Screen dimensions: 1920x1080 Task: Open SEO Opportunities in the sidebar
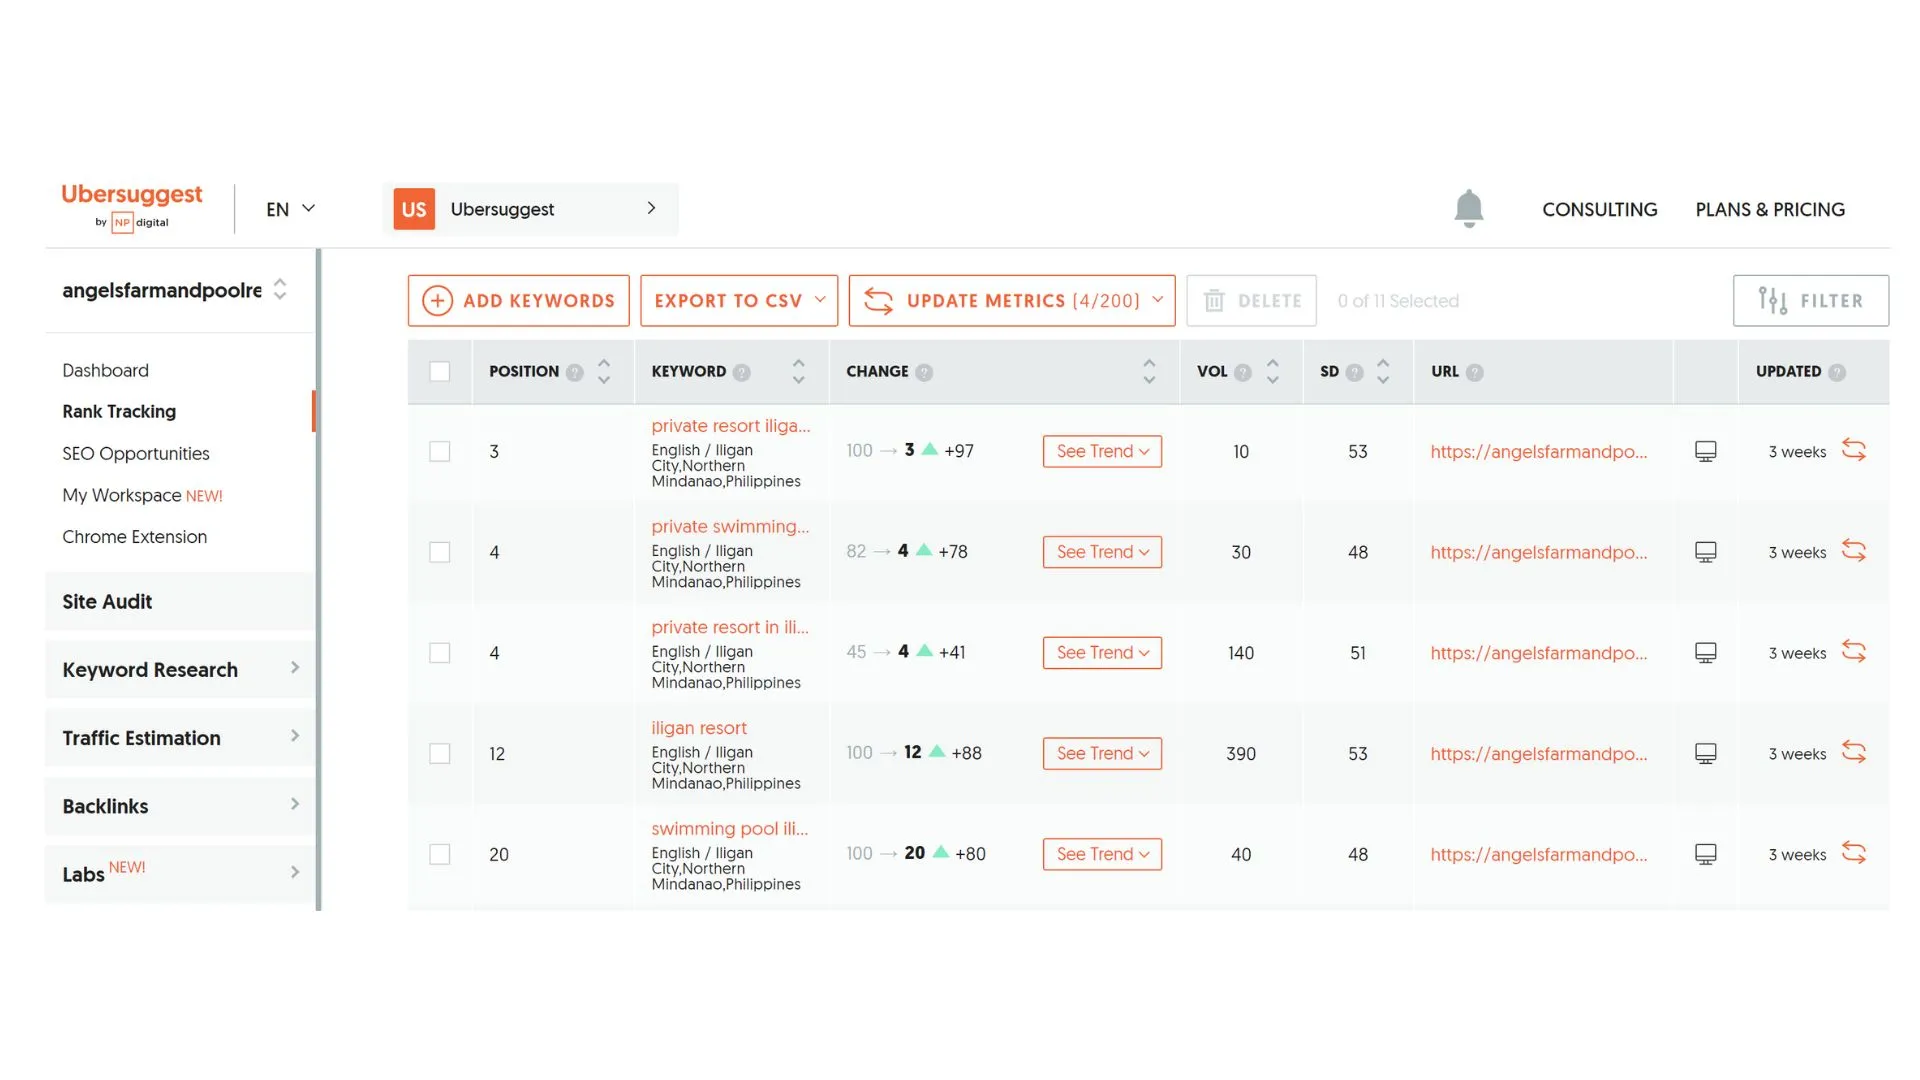pos(136,453)
